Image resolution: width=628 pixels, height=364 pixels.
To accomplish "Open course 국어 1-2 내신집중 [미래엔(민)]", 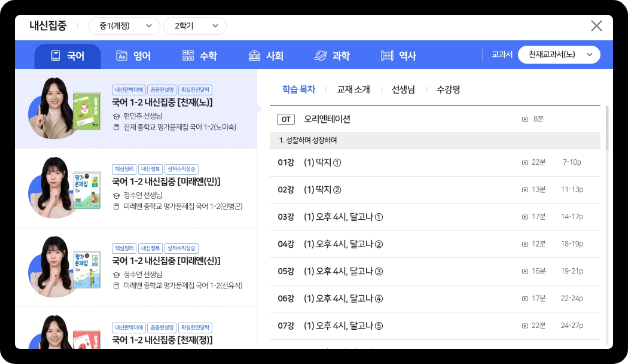I will tap(166, 182).
